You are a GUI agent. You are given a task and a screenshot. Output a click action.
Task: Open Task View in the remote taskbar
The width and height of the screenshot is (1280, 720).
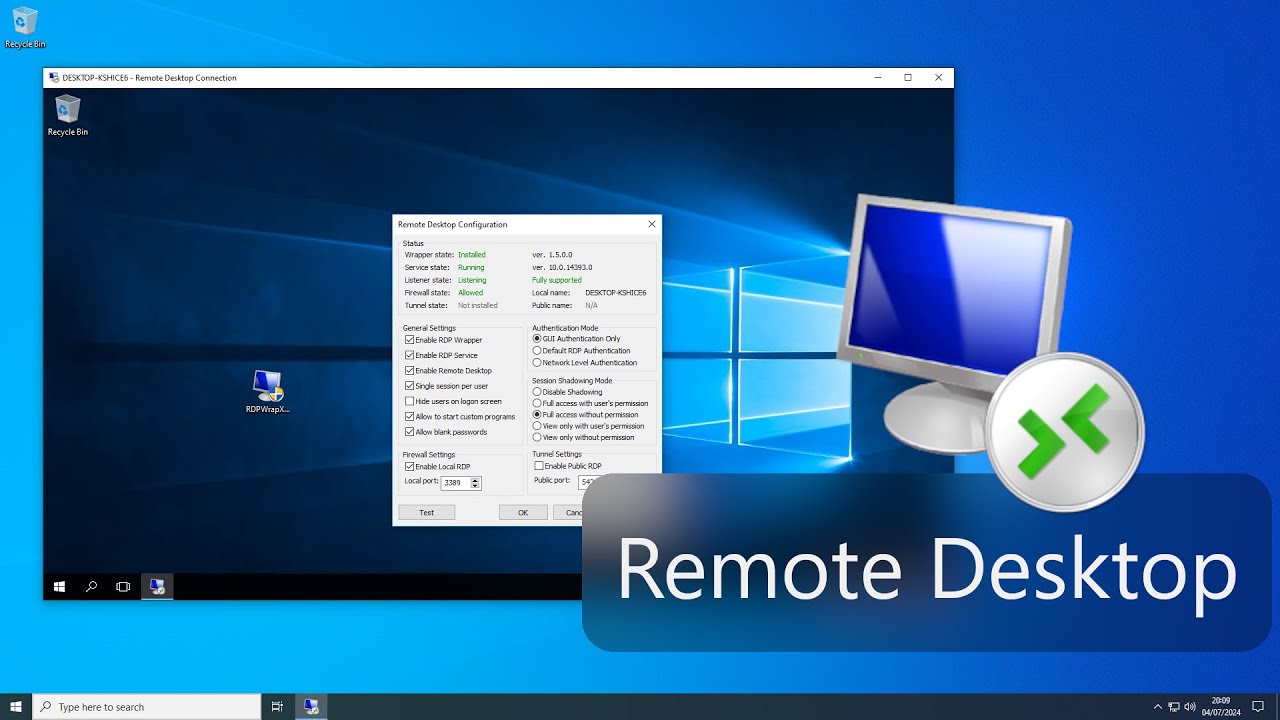[123, 587]
